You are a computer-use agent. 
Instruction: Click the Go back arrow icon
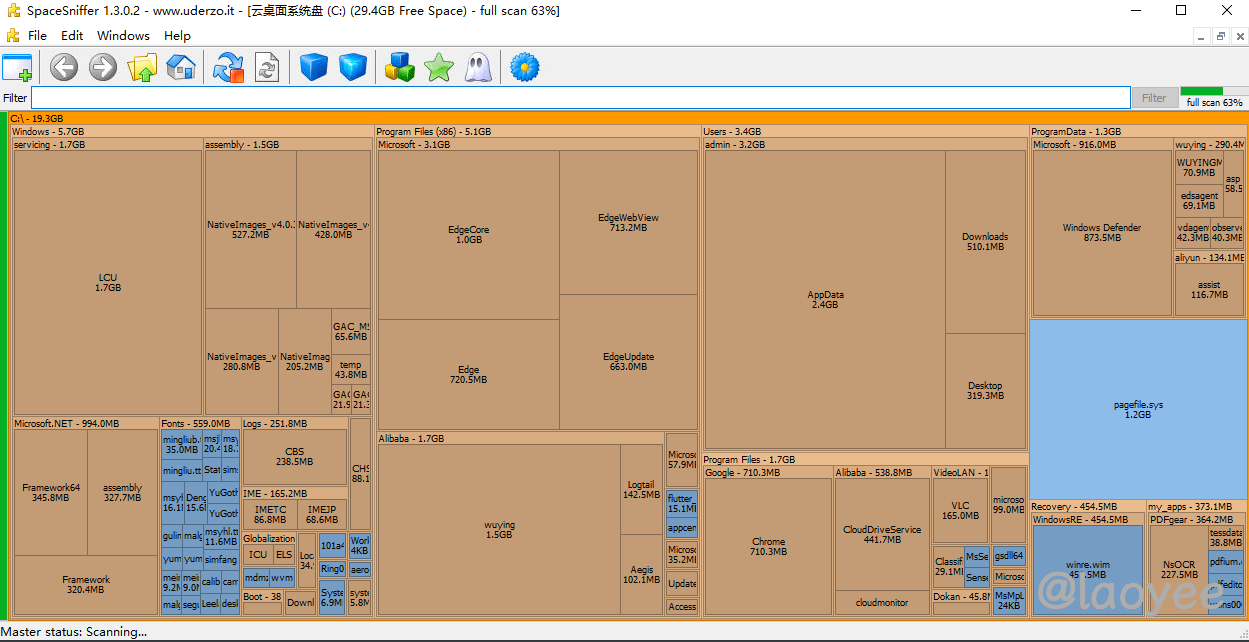[x=64, y=68]
